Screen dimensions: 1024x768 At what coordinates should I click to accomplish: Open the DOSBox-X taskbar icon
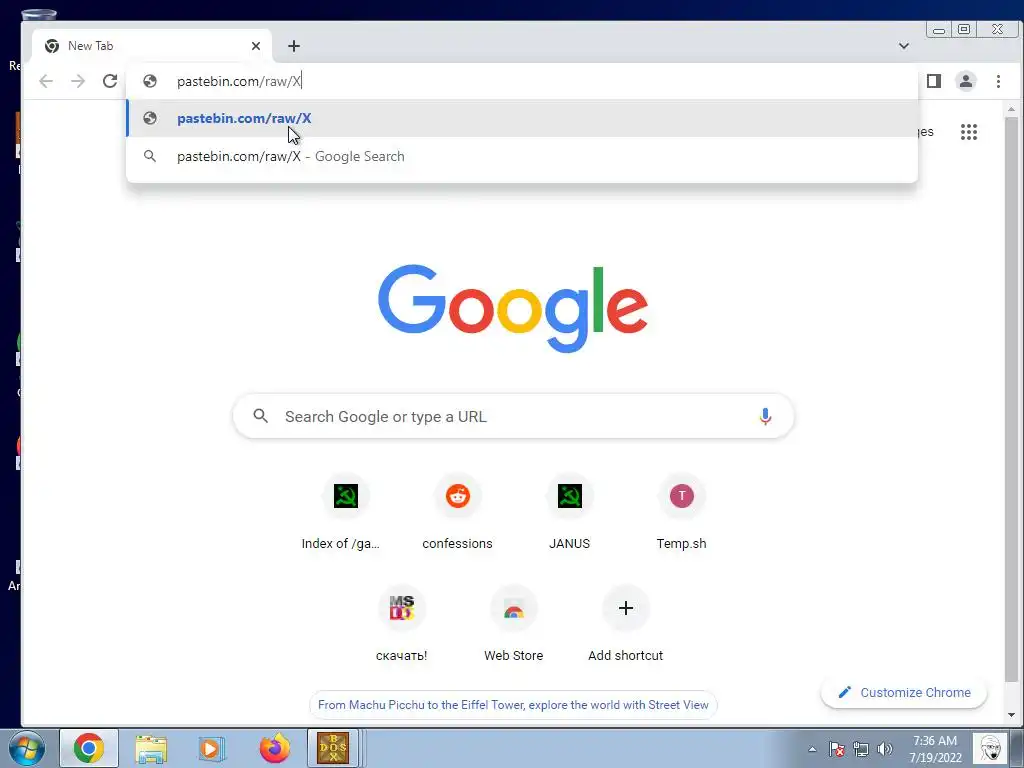(x=333, y=748)
